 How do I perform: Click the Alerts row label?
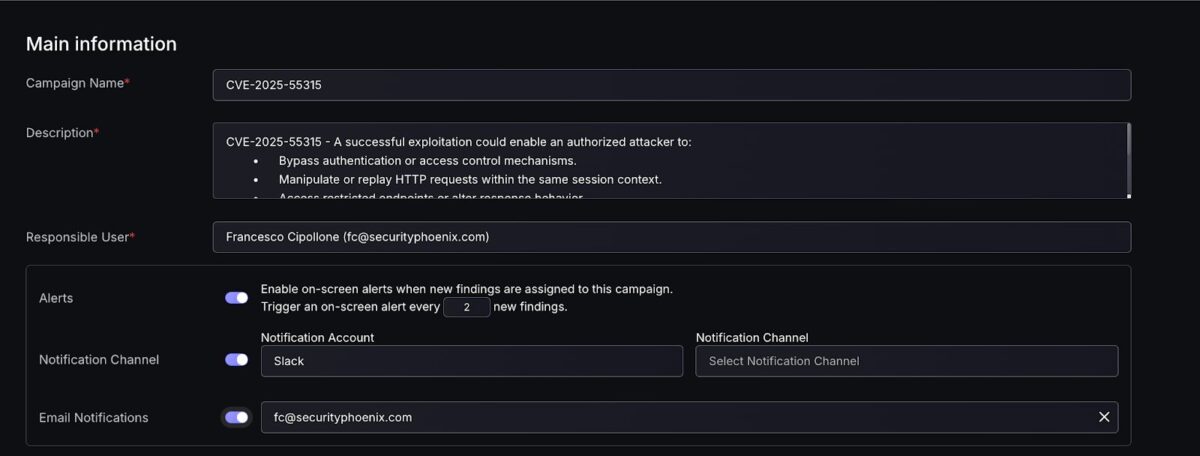(56, 298)
